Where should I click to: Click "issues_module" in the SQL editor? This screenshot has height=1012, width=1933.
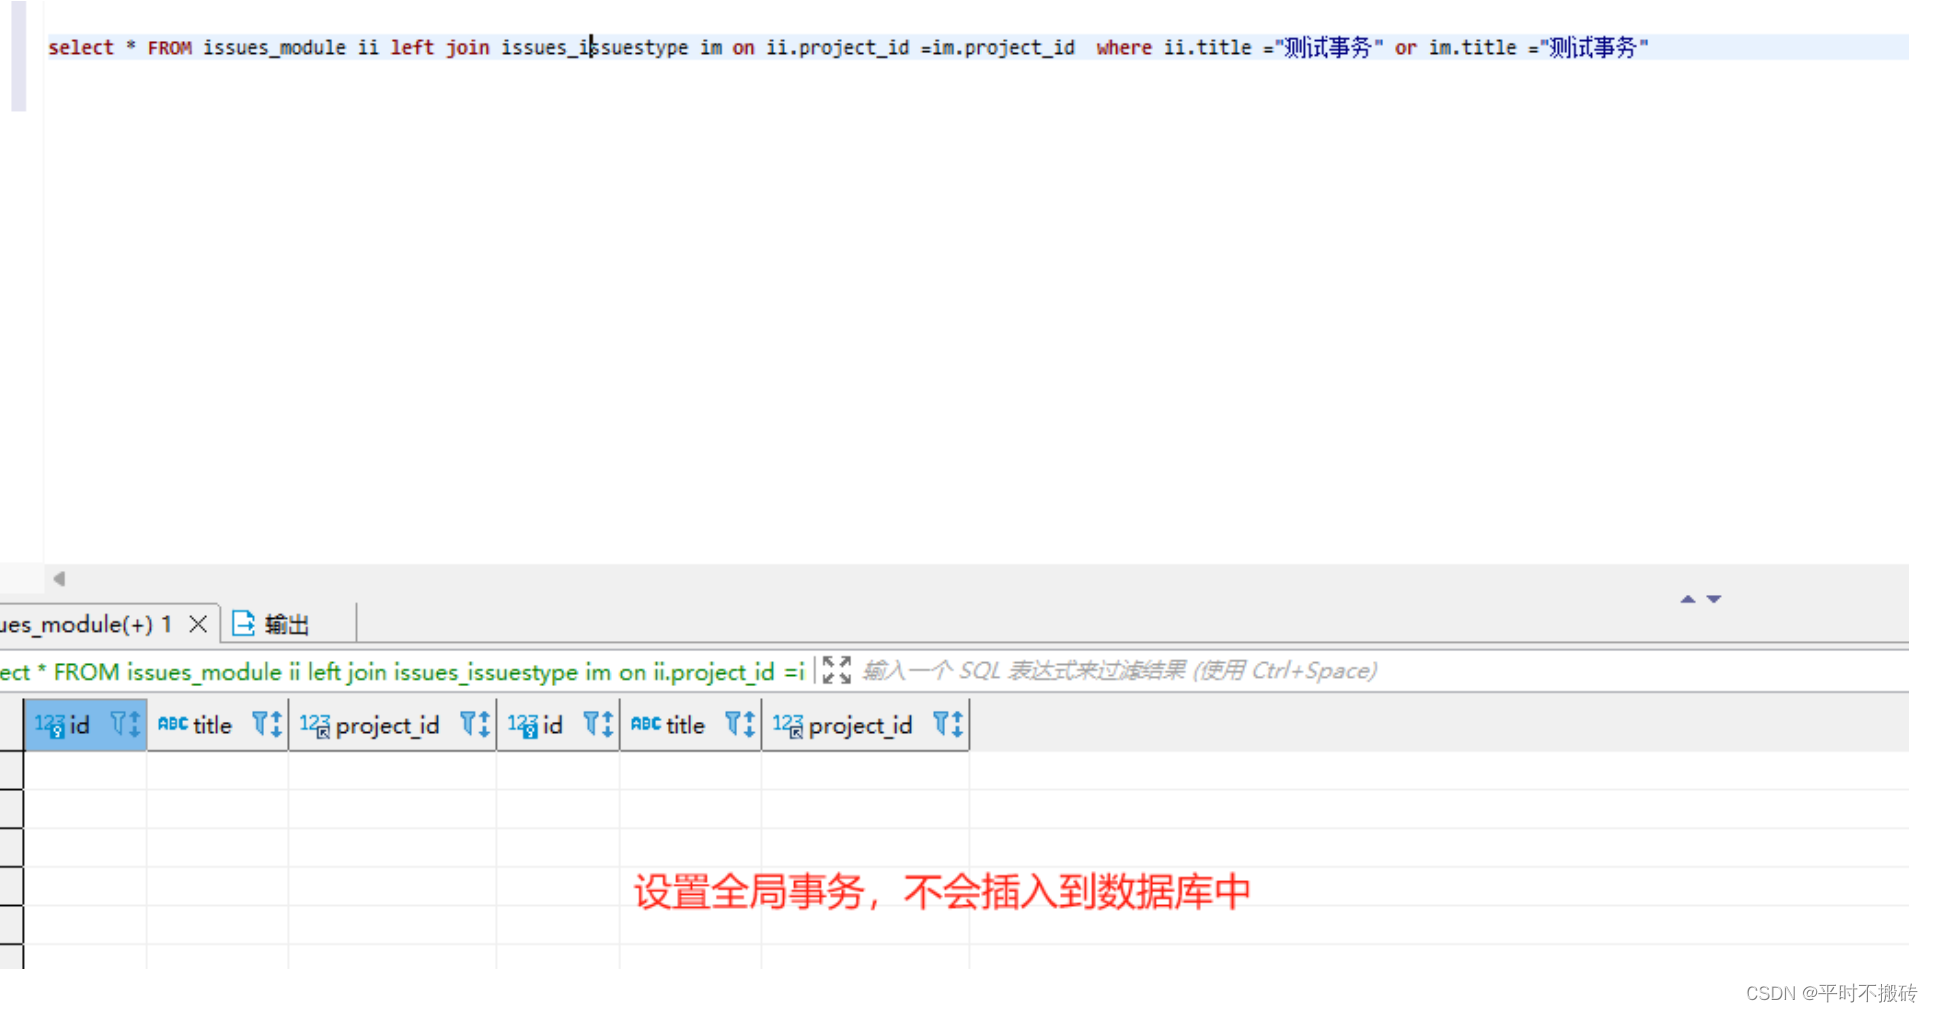[274, 47]
